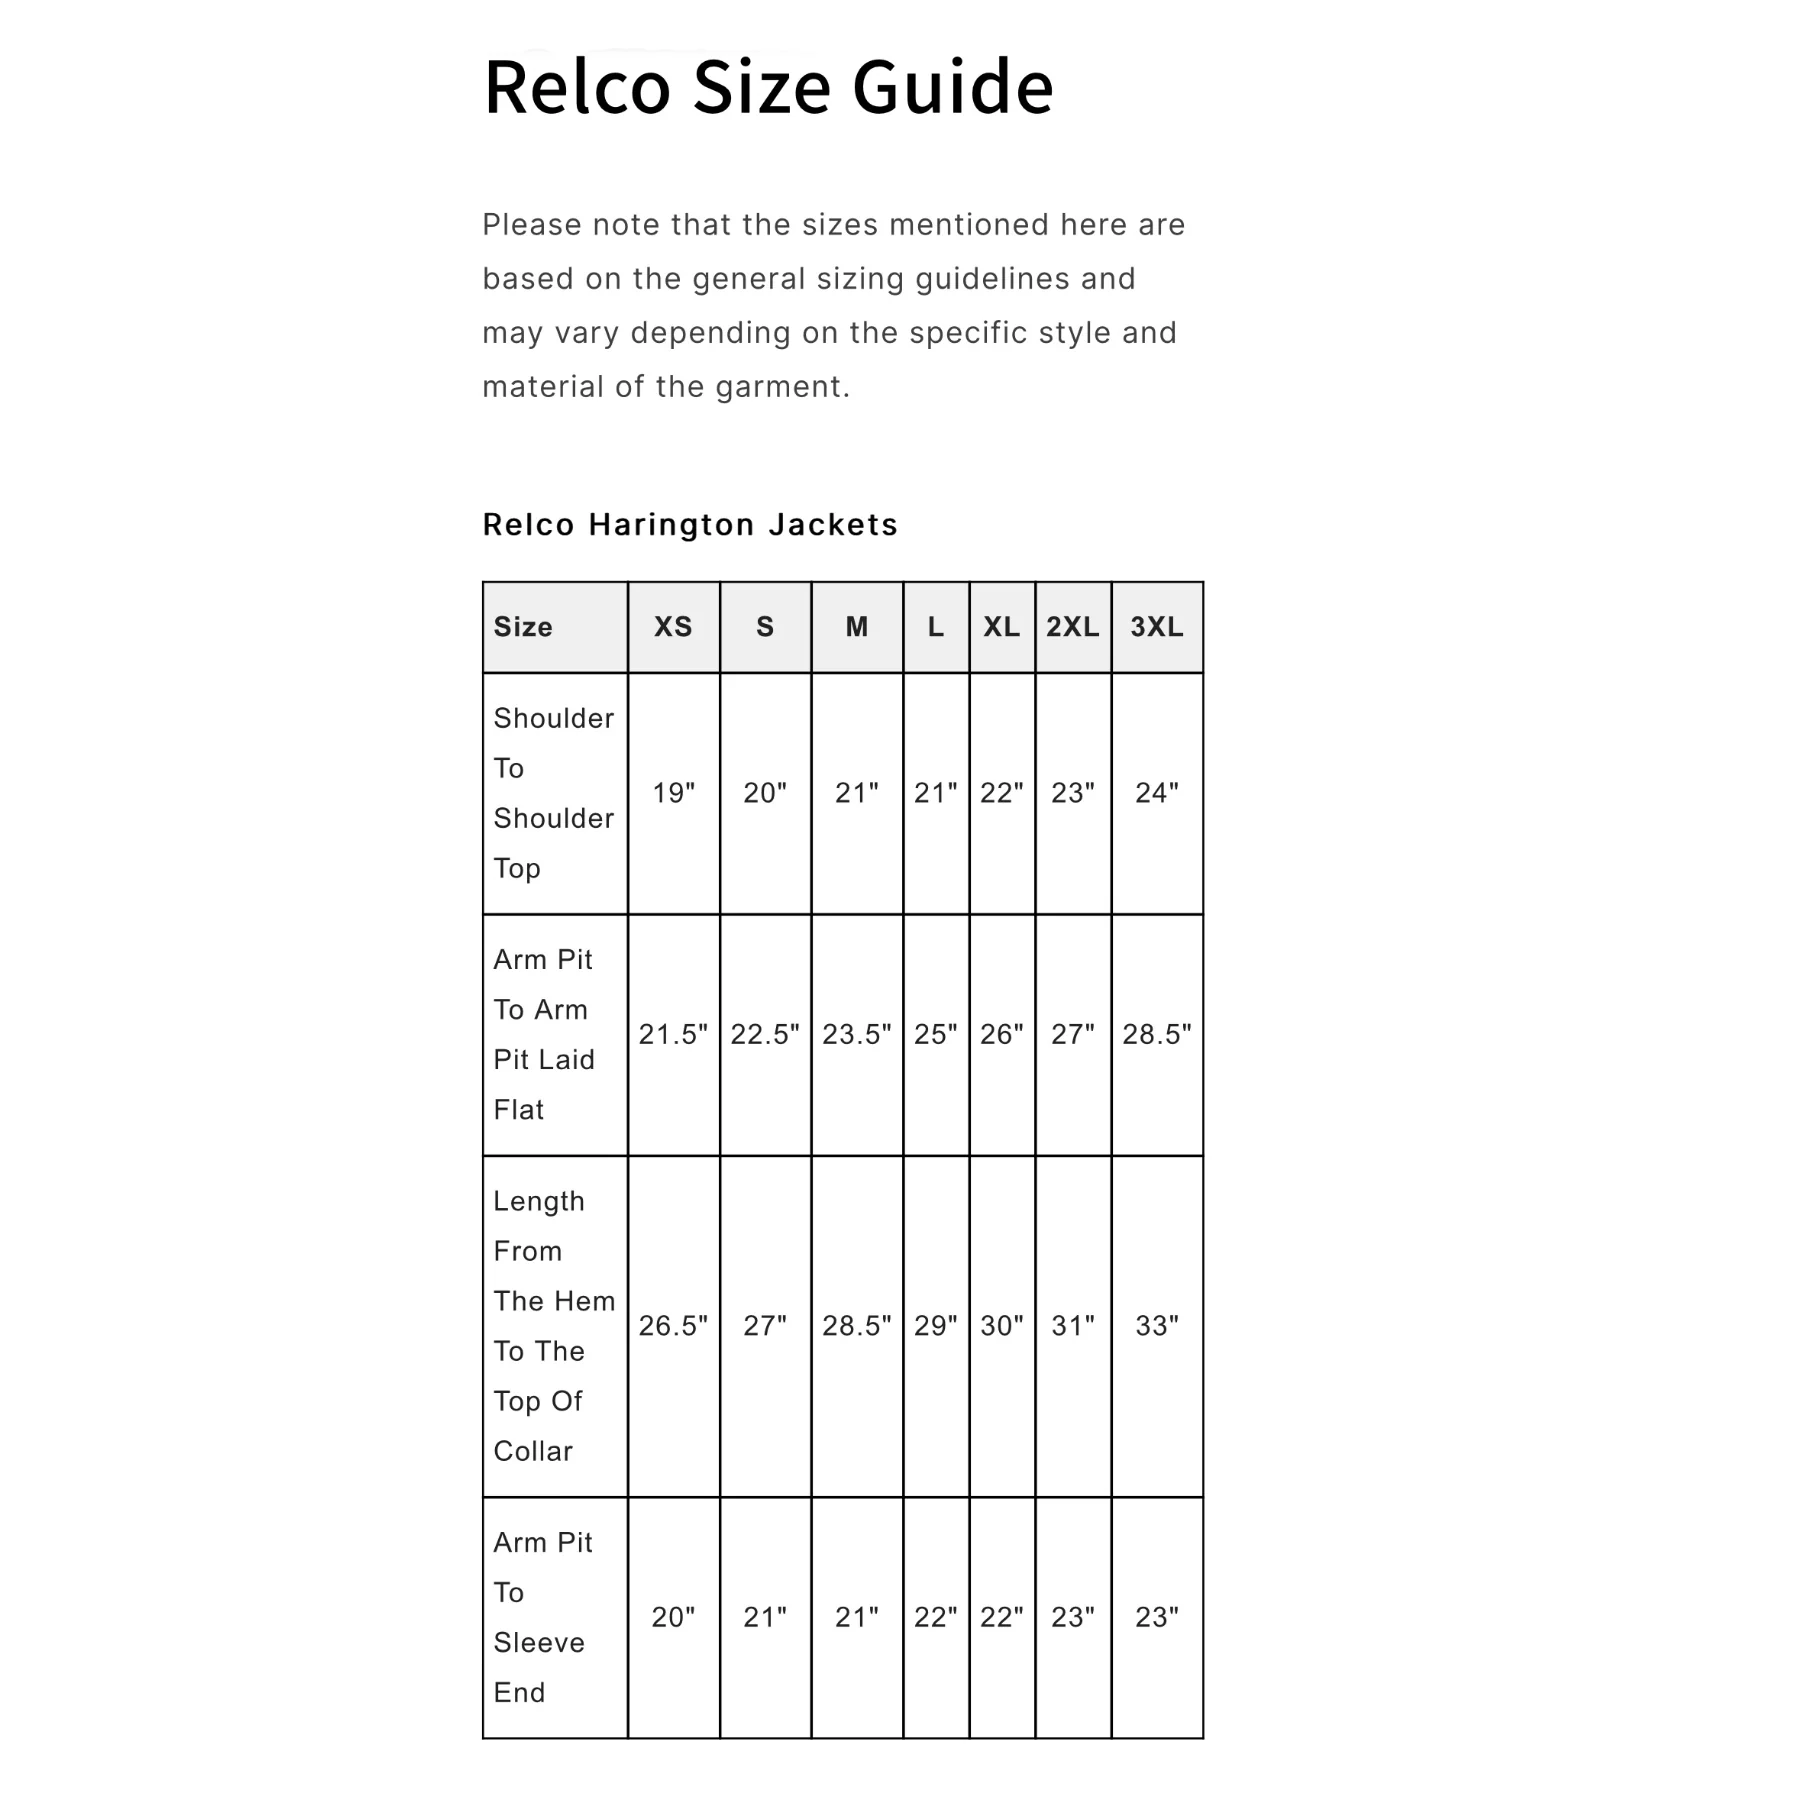The height and width of the screenshot is (1800, 1800).
Task: Select the 33" length cell for 3XL
Action: pyautogui.click(x=1157, y=1326)
